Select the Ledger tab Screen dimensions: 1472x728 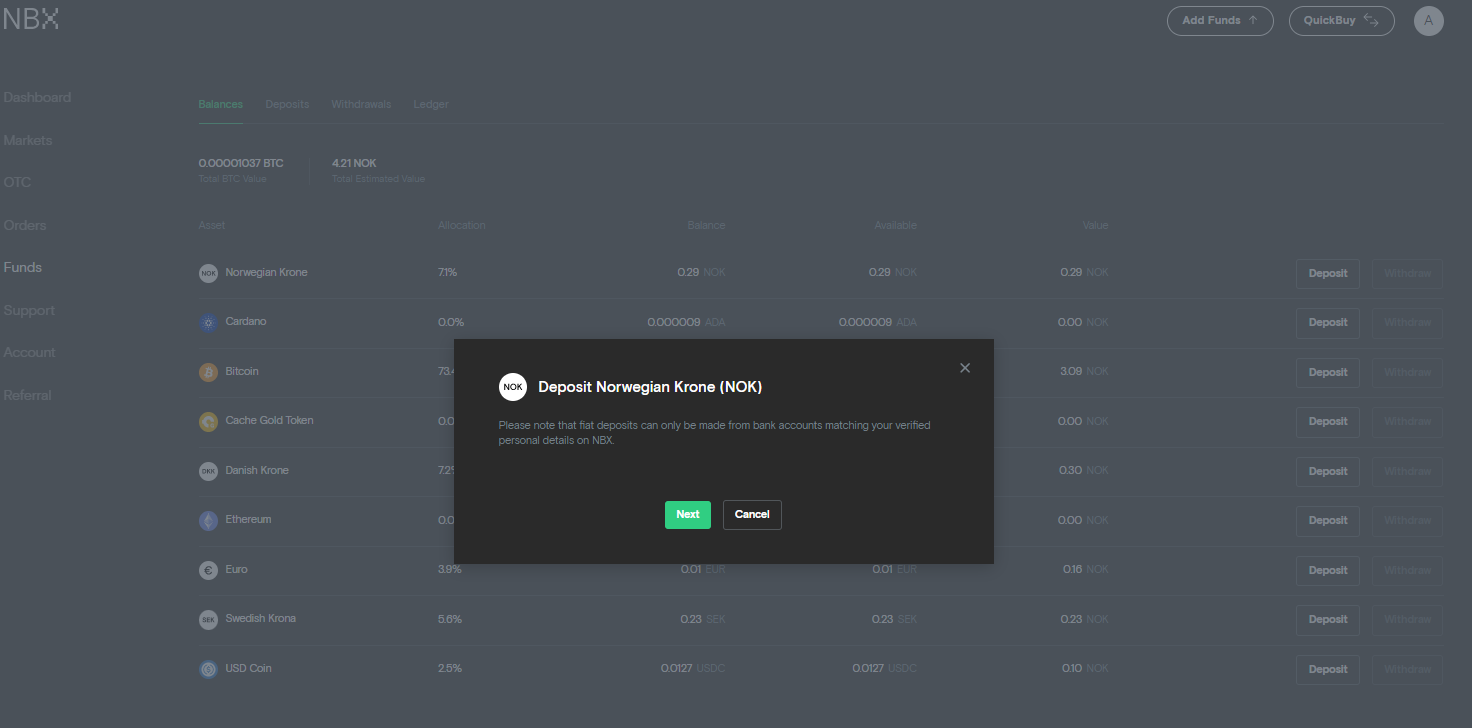(x=431, y=104)
